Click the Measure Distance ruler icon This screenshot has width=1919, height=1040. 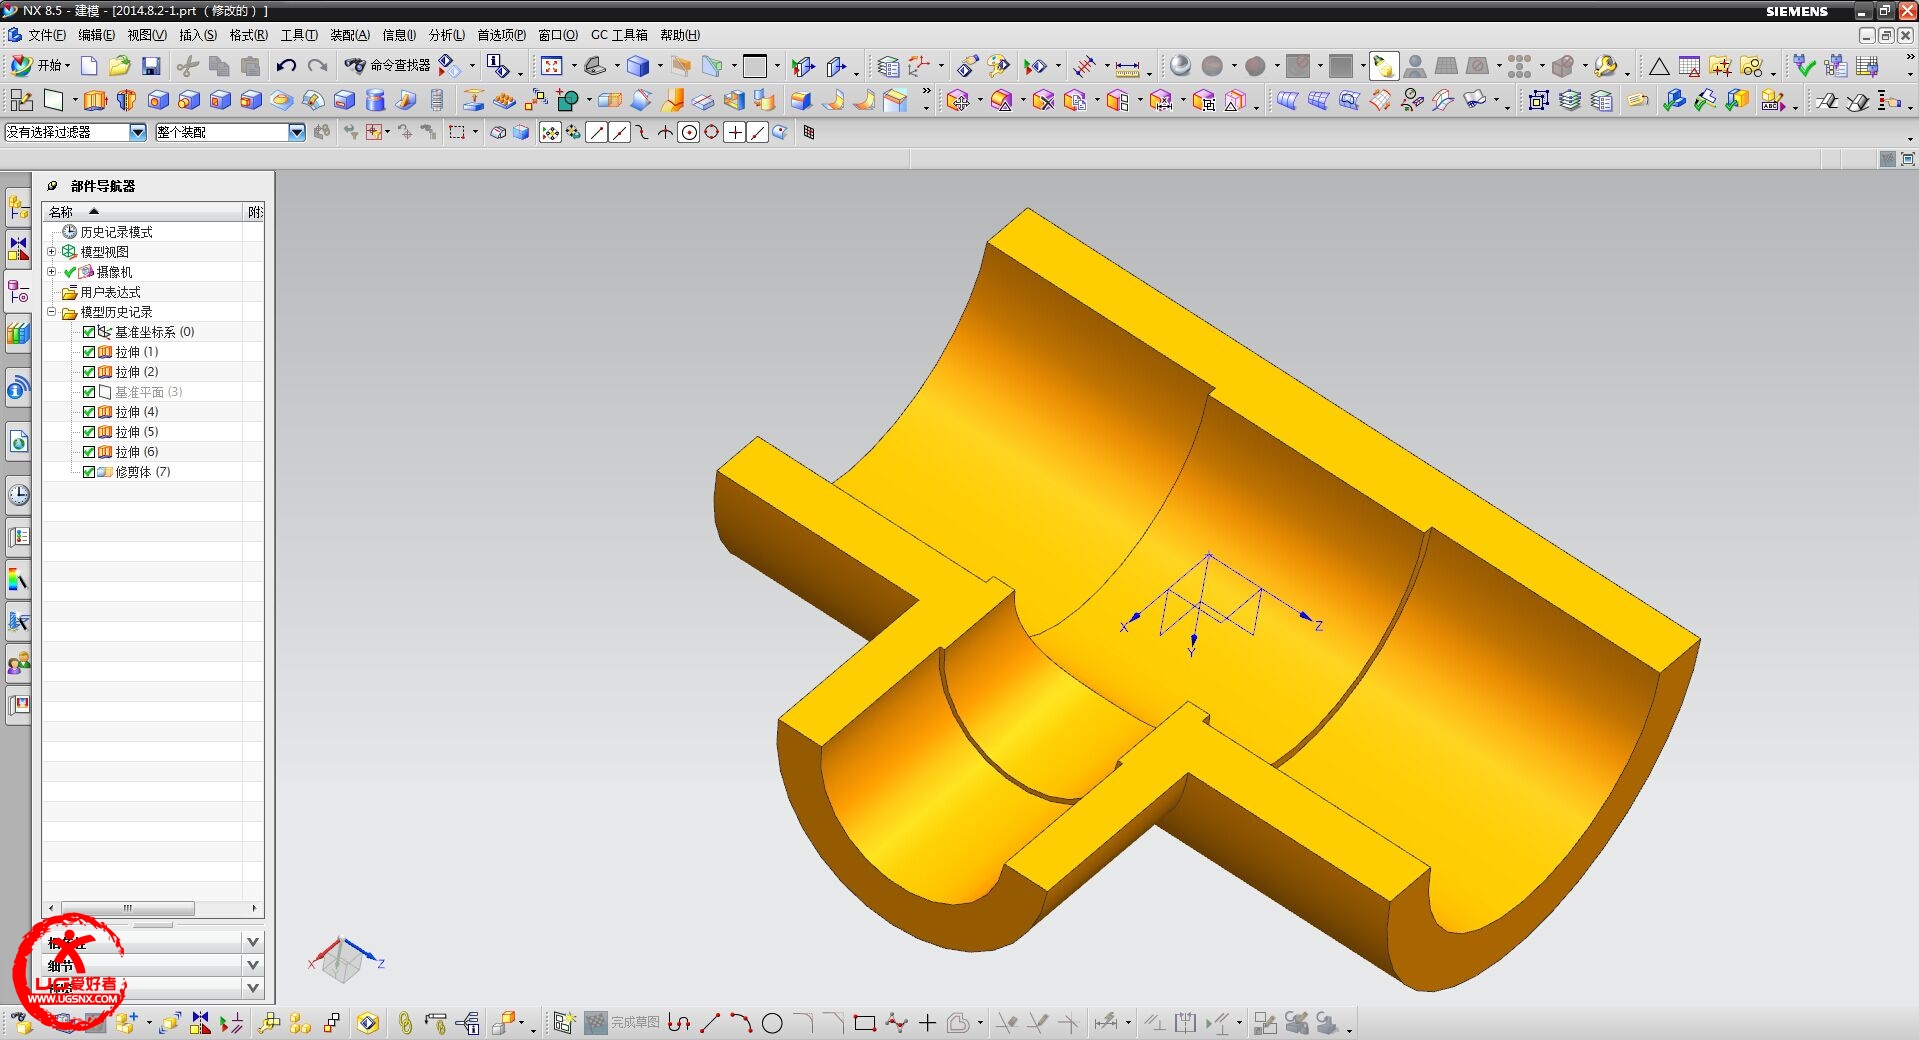pyautogui.click(x=1127, y=67)
